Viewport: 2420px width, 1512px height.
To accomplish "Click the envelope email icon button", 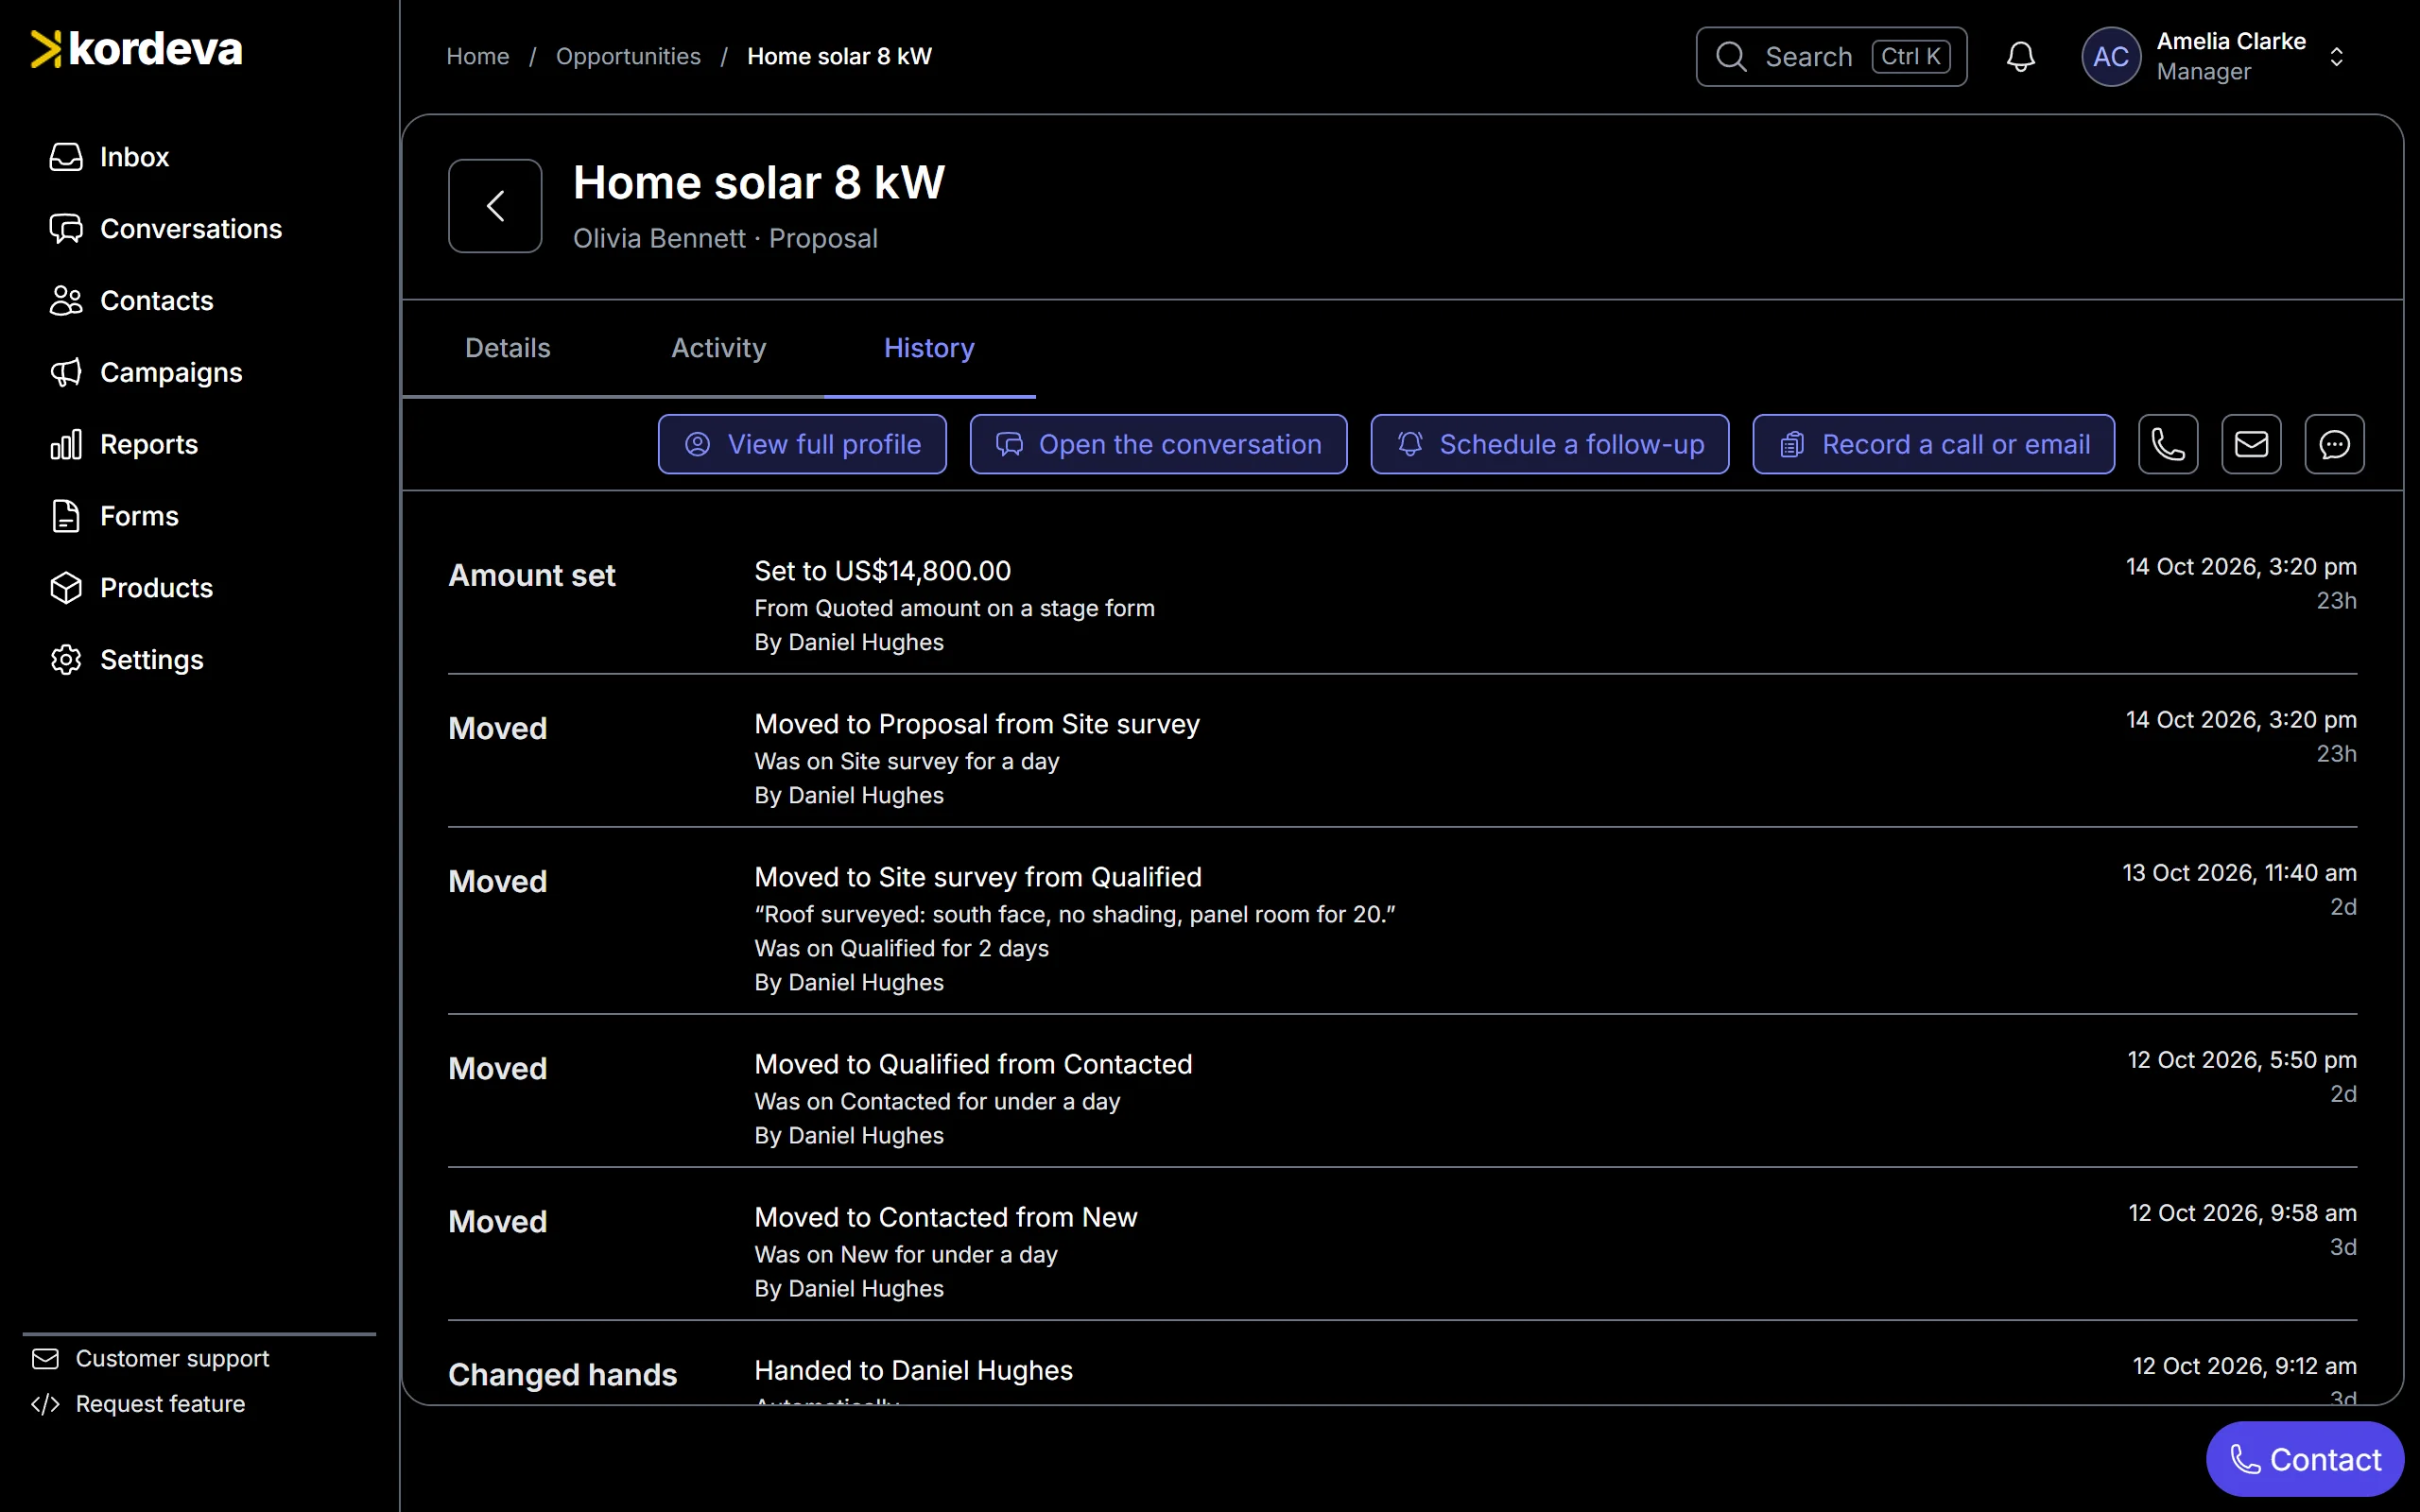I will coord(2251,444).
